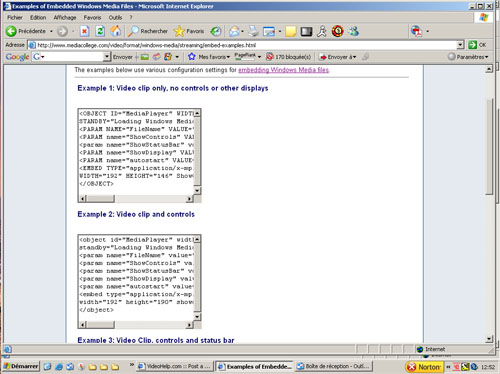The image size is (500, 374).
Task: Follow the embedding Windows Media files link
Action: pyautogui.click(x=284, y=70)
